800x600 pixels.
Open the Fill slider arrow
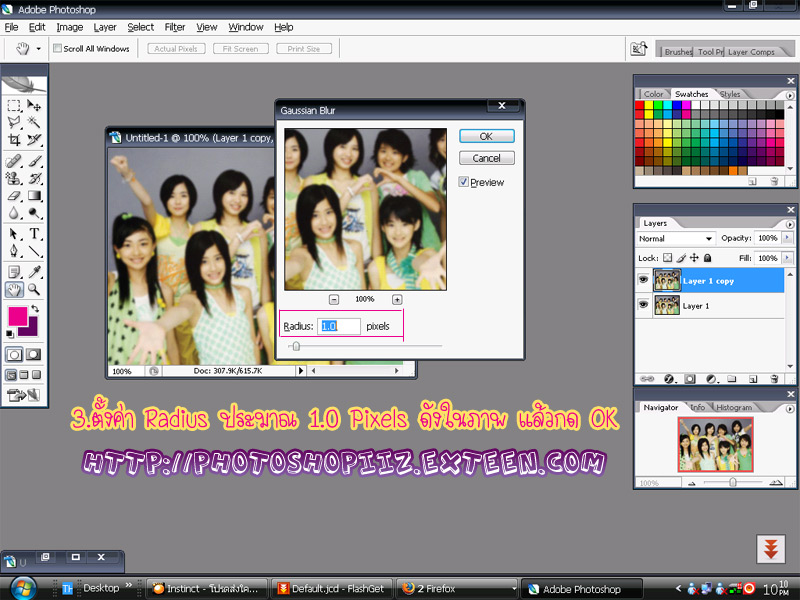pos(787,258)
